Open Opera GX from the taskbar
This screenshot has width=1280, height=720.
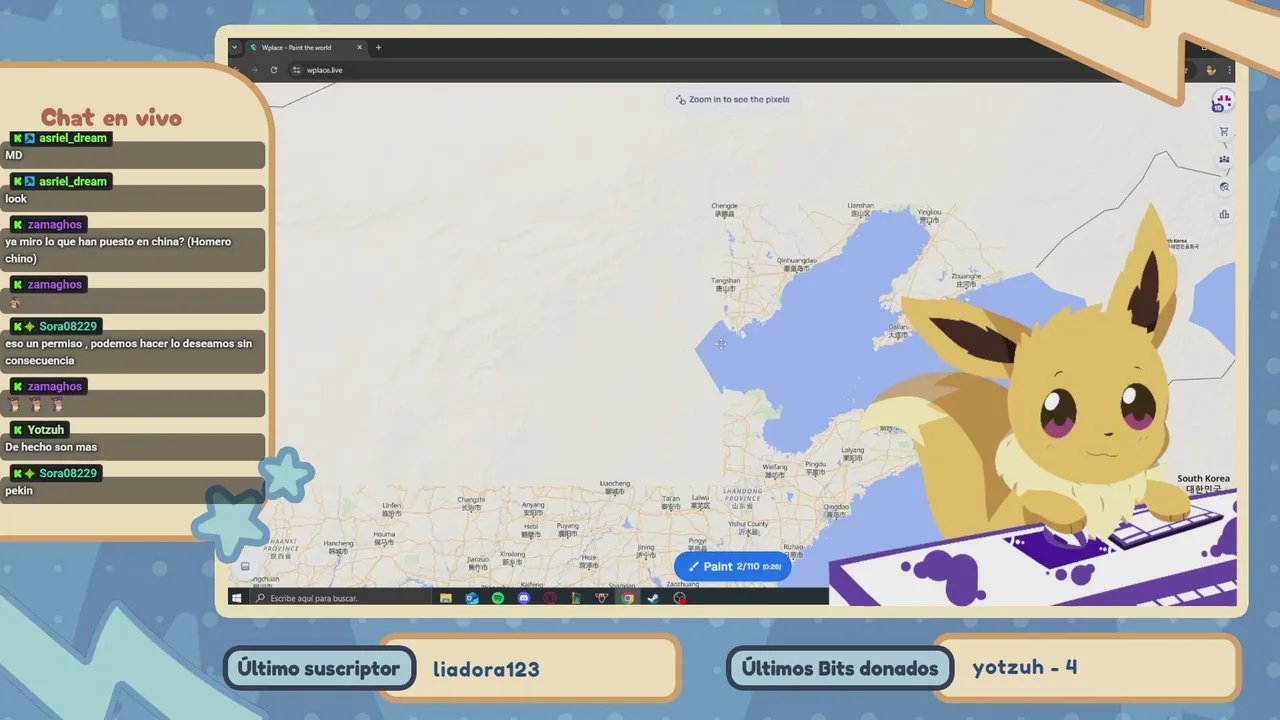point(550,598)
